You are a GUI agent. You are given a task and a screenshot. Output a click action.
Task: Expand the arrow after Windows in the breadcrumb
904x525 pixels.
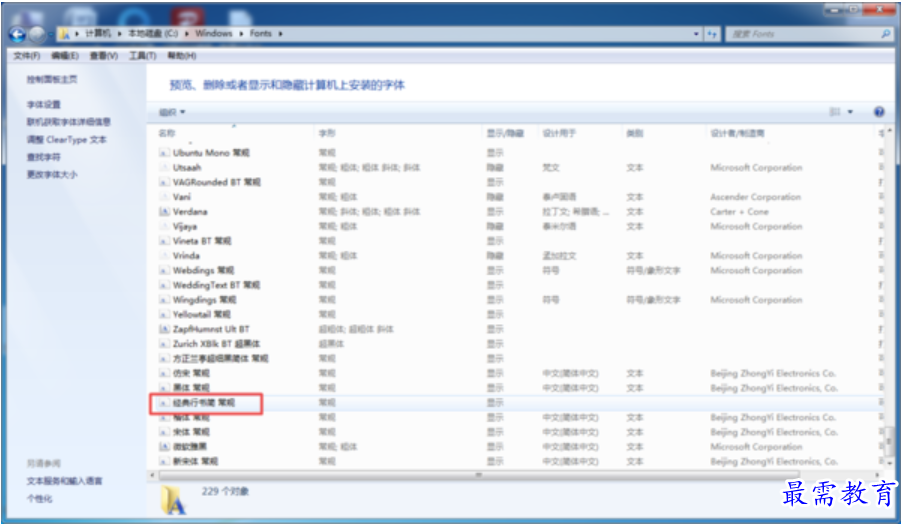tap(241, 34)
